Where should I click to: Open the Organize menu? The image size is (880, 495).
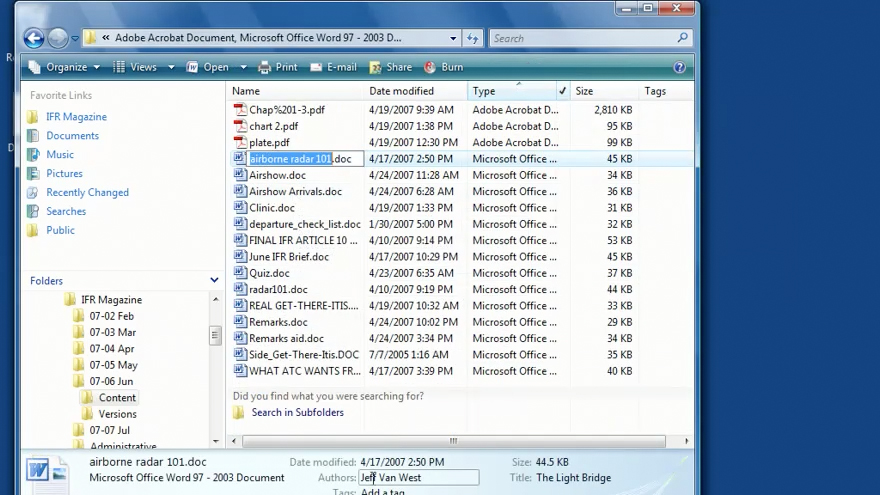pyautogui.click(x=64, y=67)
